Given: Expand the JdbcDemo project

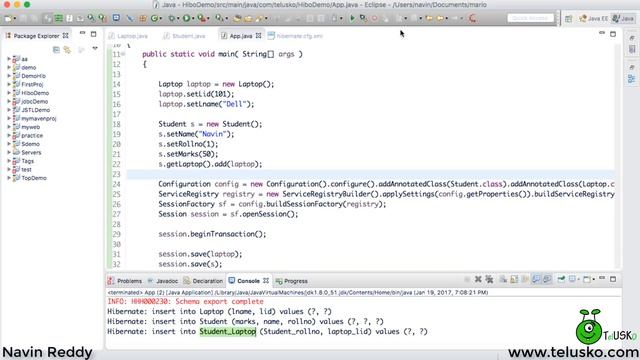Looking at the screenshot, I should [9, 102].
